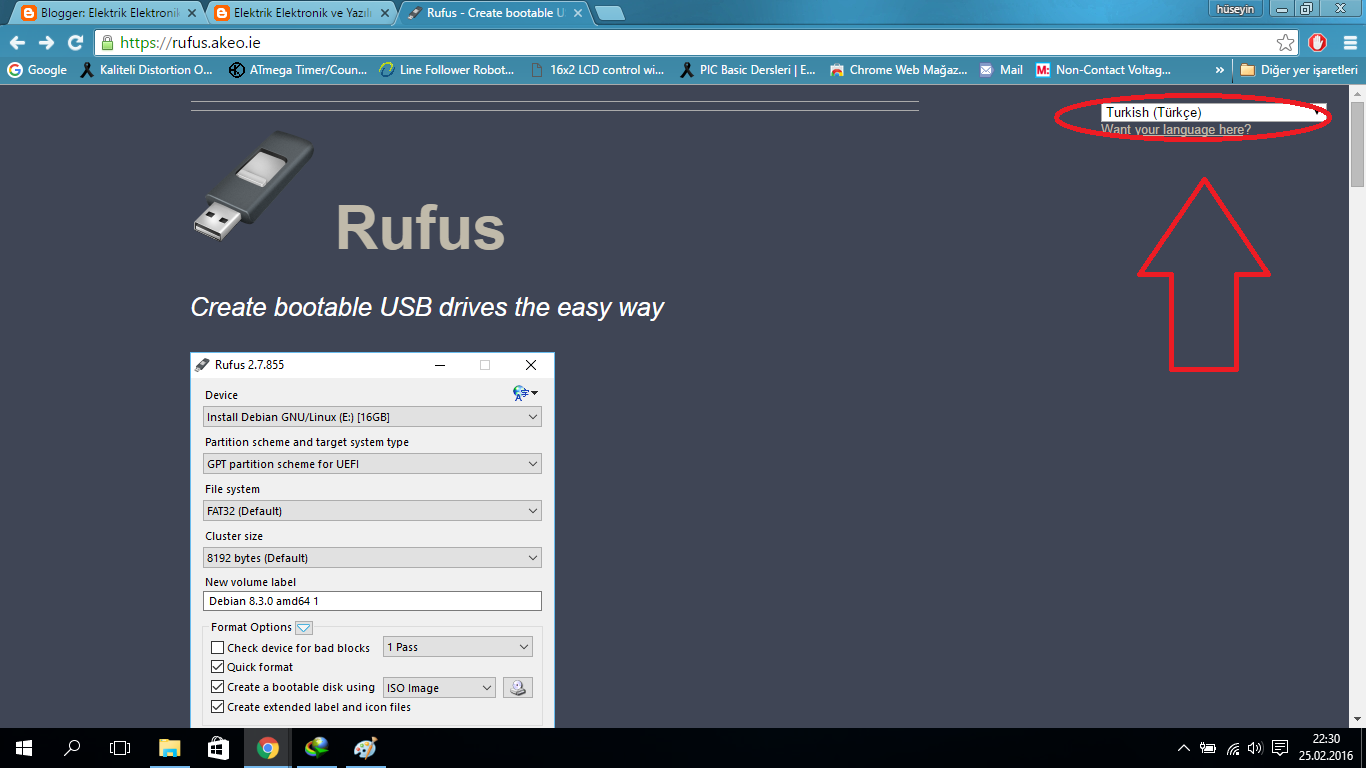
Task: Open Task View on the taskbar
Action: [120, 748]
